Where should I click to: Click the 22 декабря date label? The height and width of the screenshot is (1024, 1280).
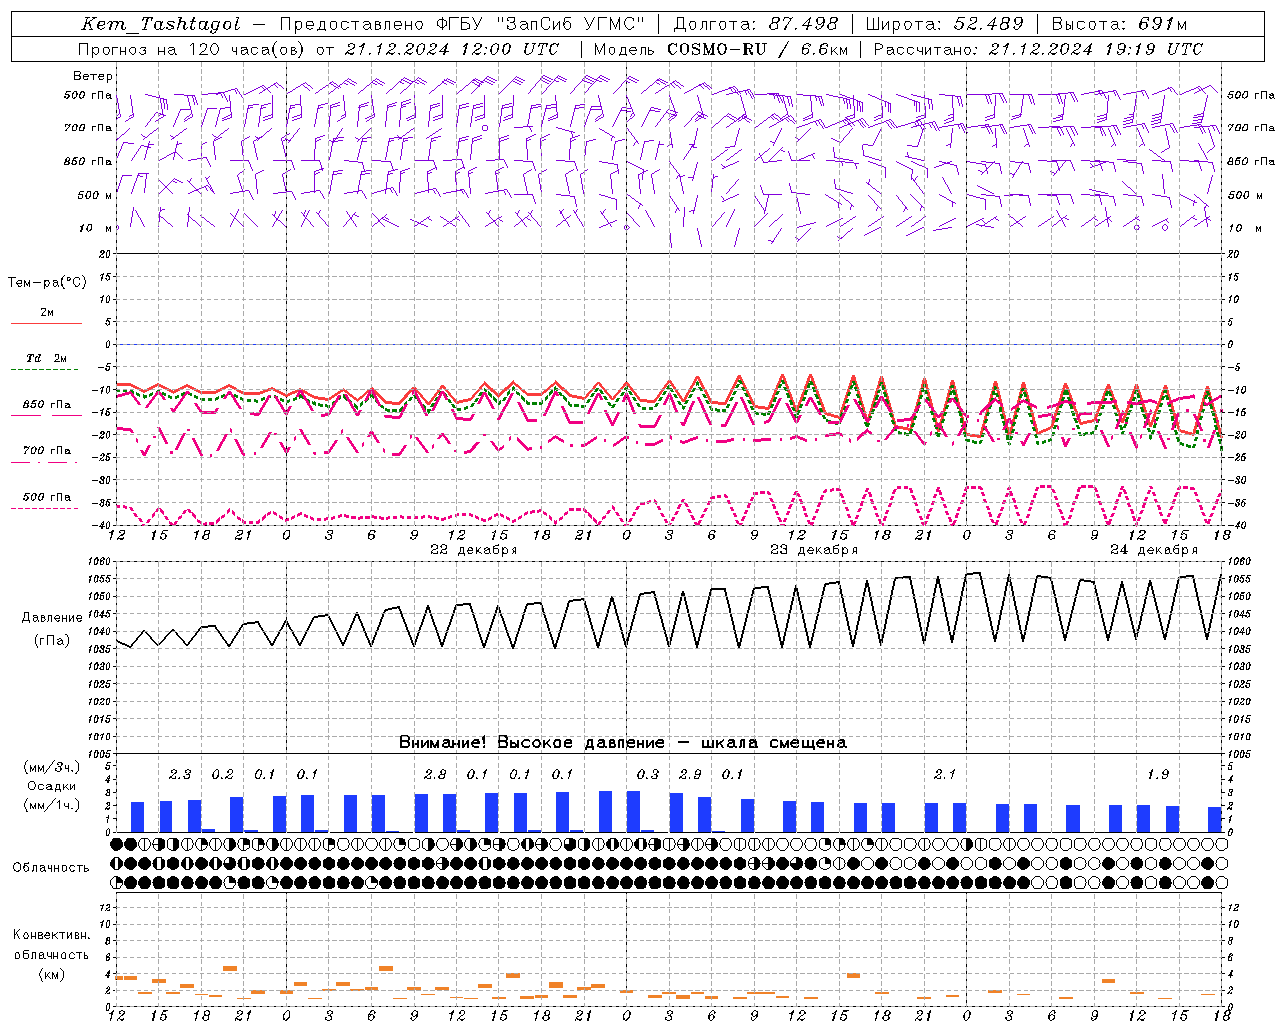[x=474, y=550]
